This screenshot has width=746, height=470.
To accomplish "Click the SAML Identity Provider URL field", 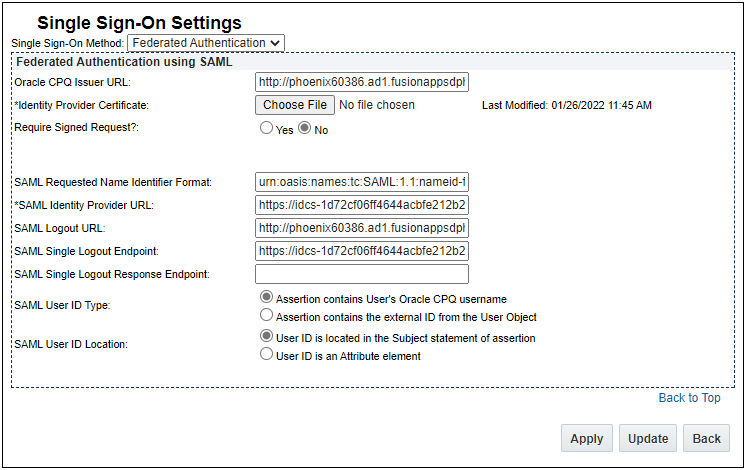I will click(362, 205).
